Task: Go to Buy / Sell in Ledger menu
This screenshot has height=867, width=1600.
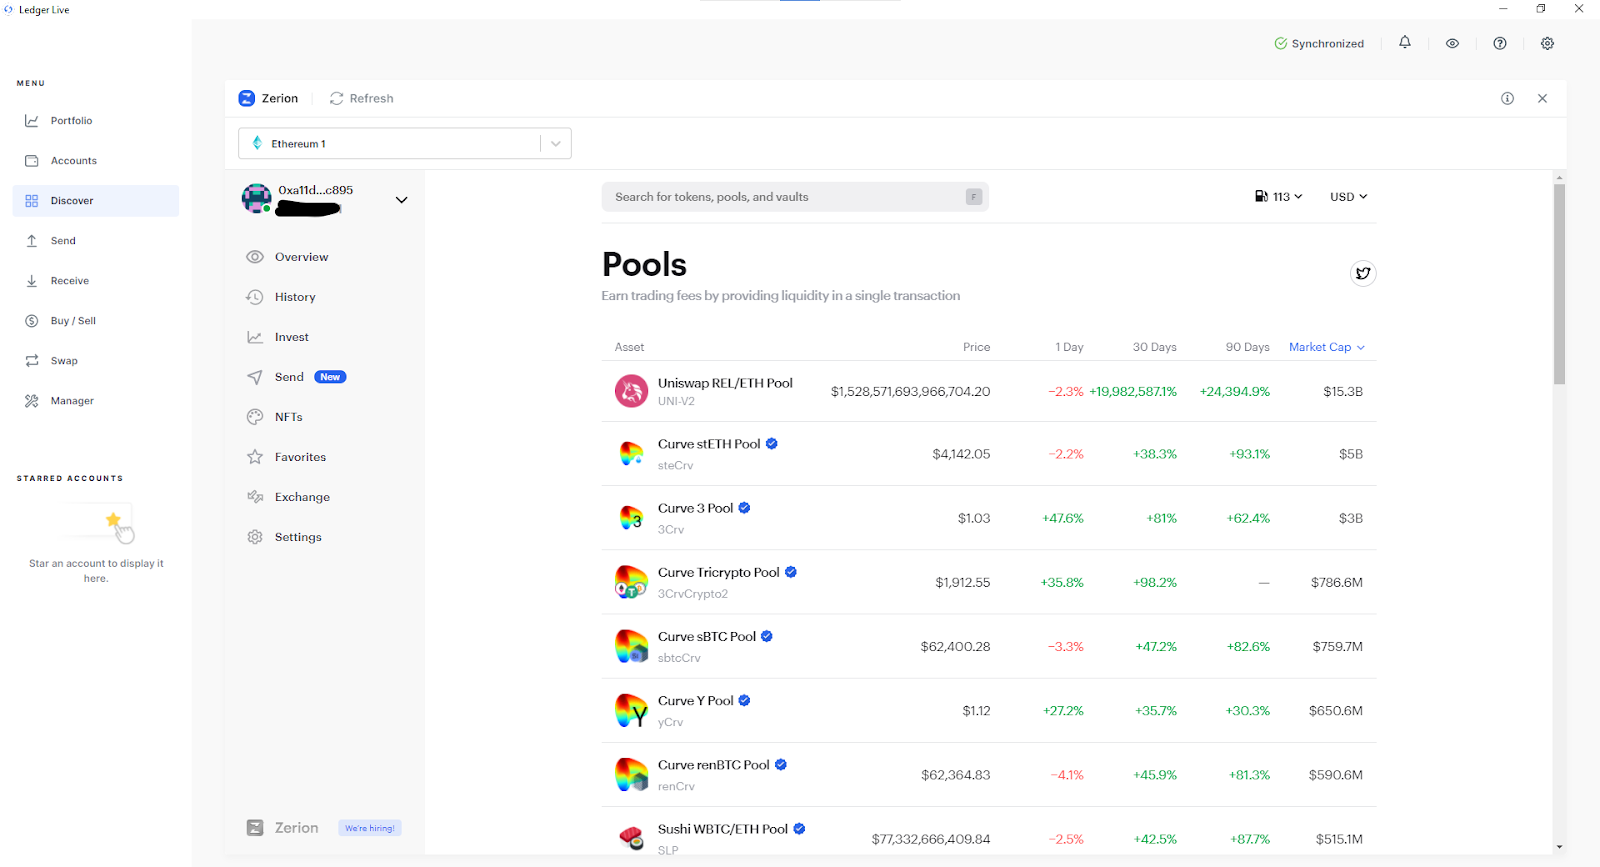Action: [x=96, y=320]
